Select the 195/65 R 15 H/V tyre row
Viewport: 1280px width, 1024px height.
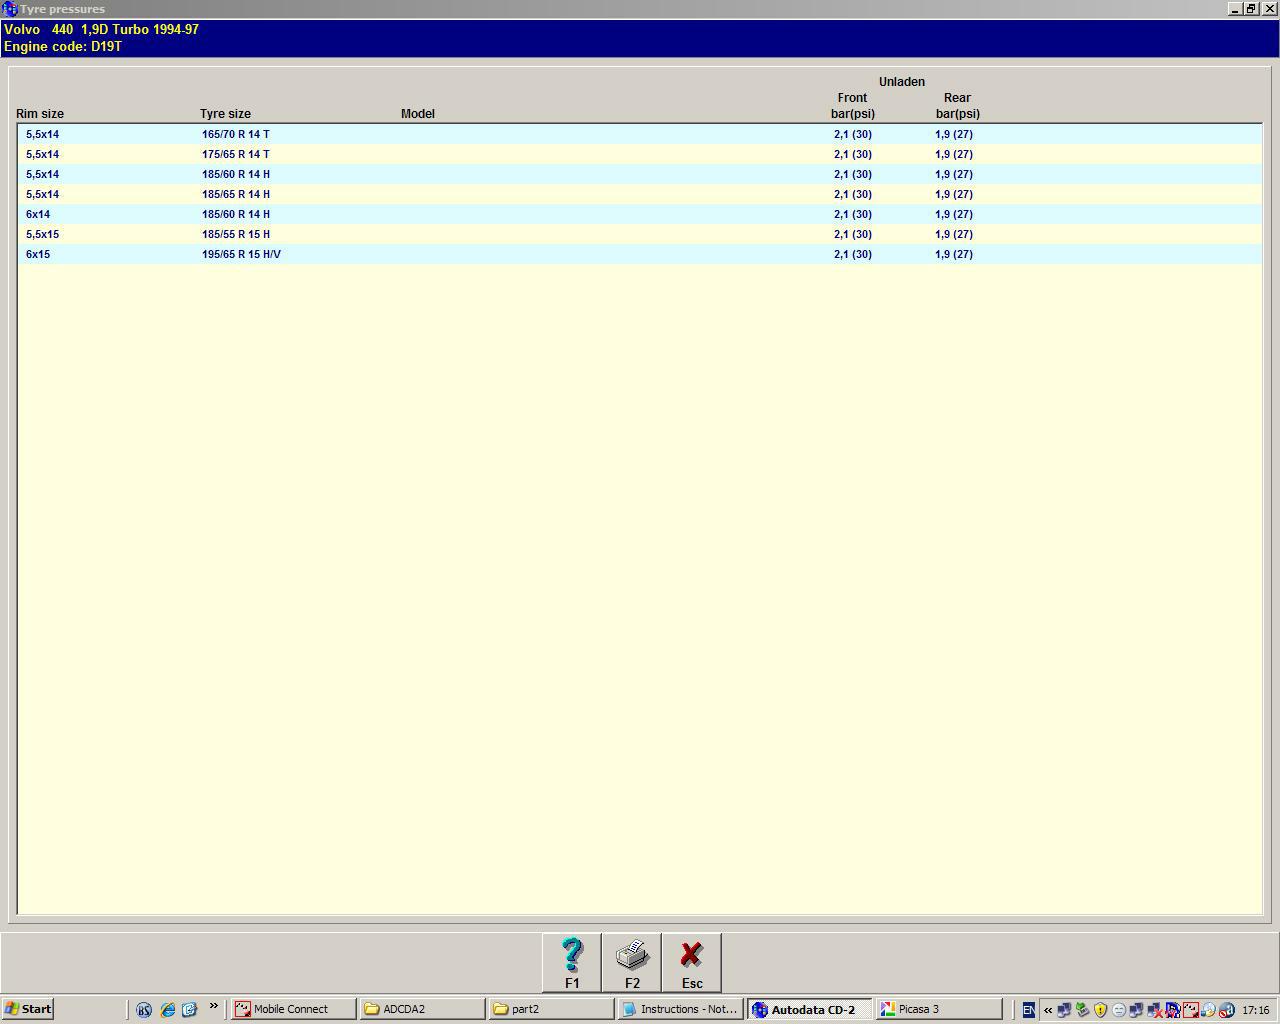click(x=640, y=254)
